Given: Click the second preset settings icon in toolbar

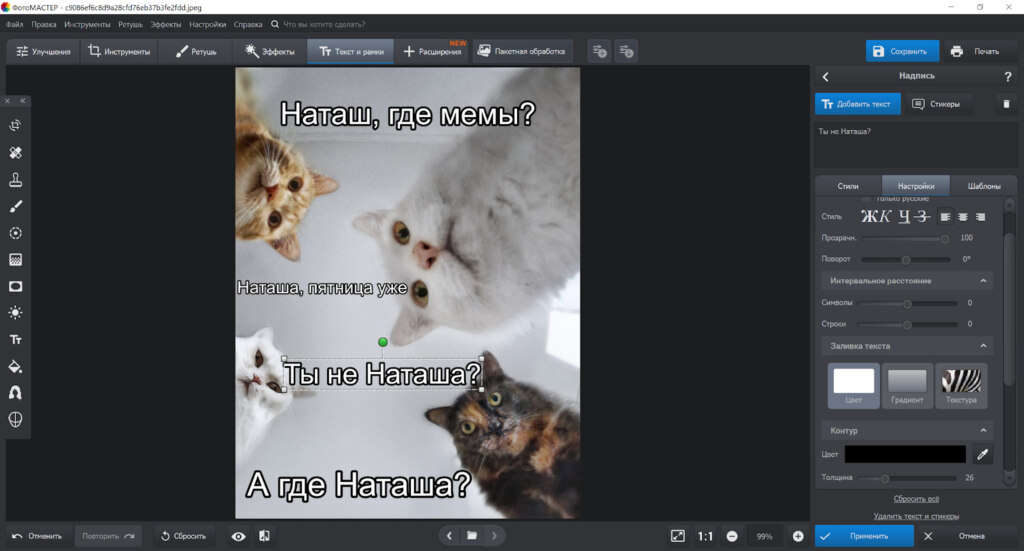Looking at the screenshot, I should (626, 51).
